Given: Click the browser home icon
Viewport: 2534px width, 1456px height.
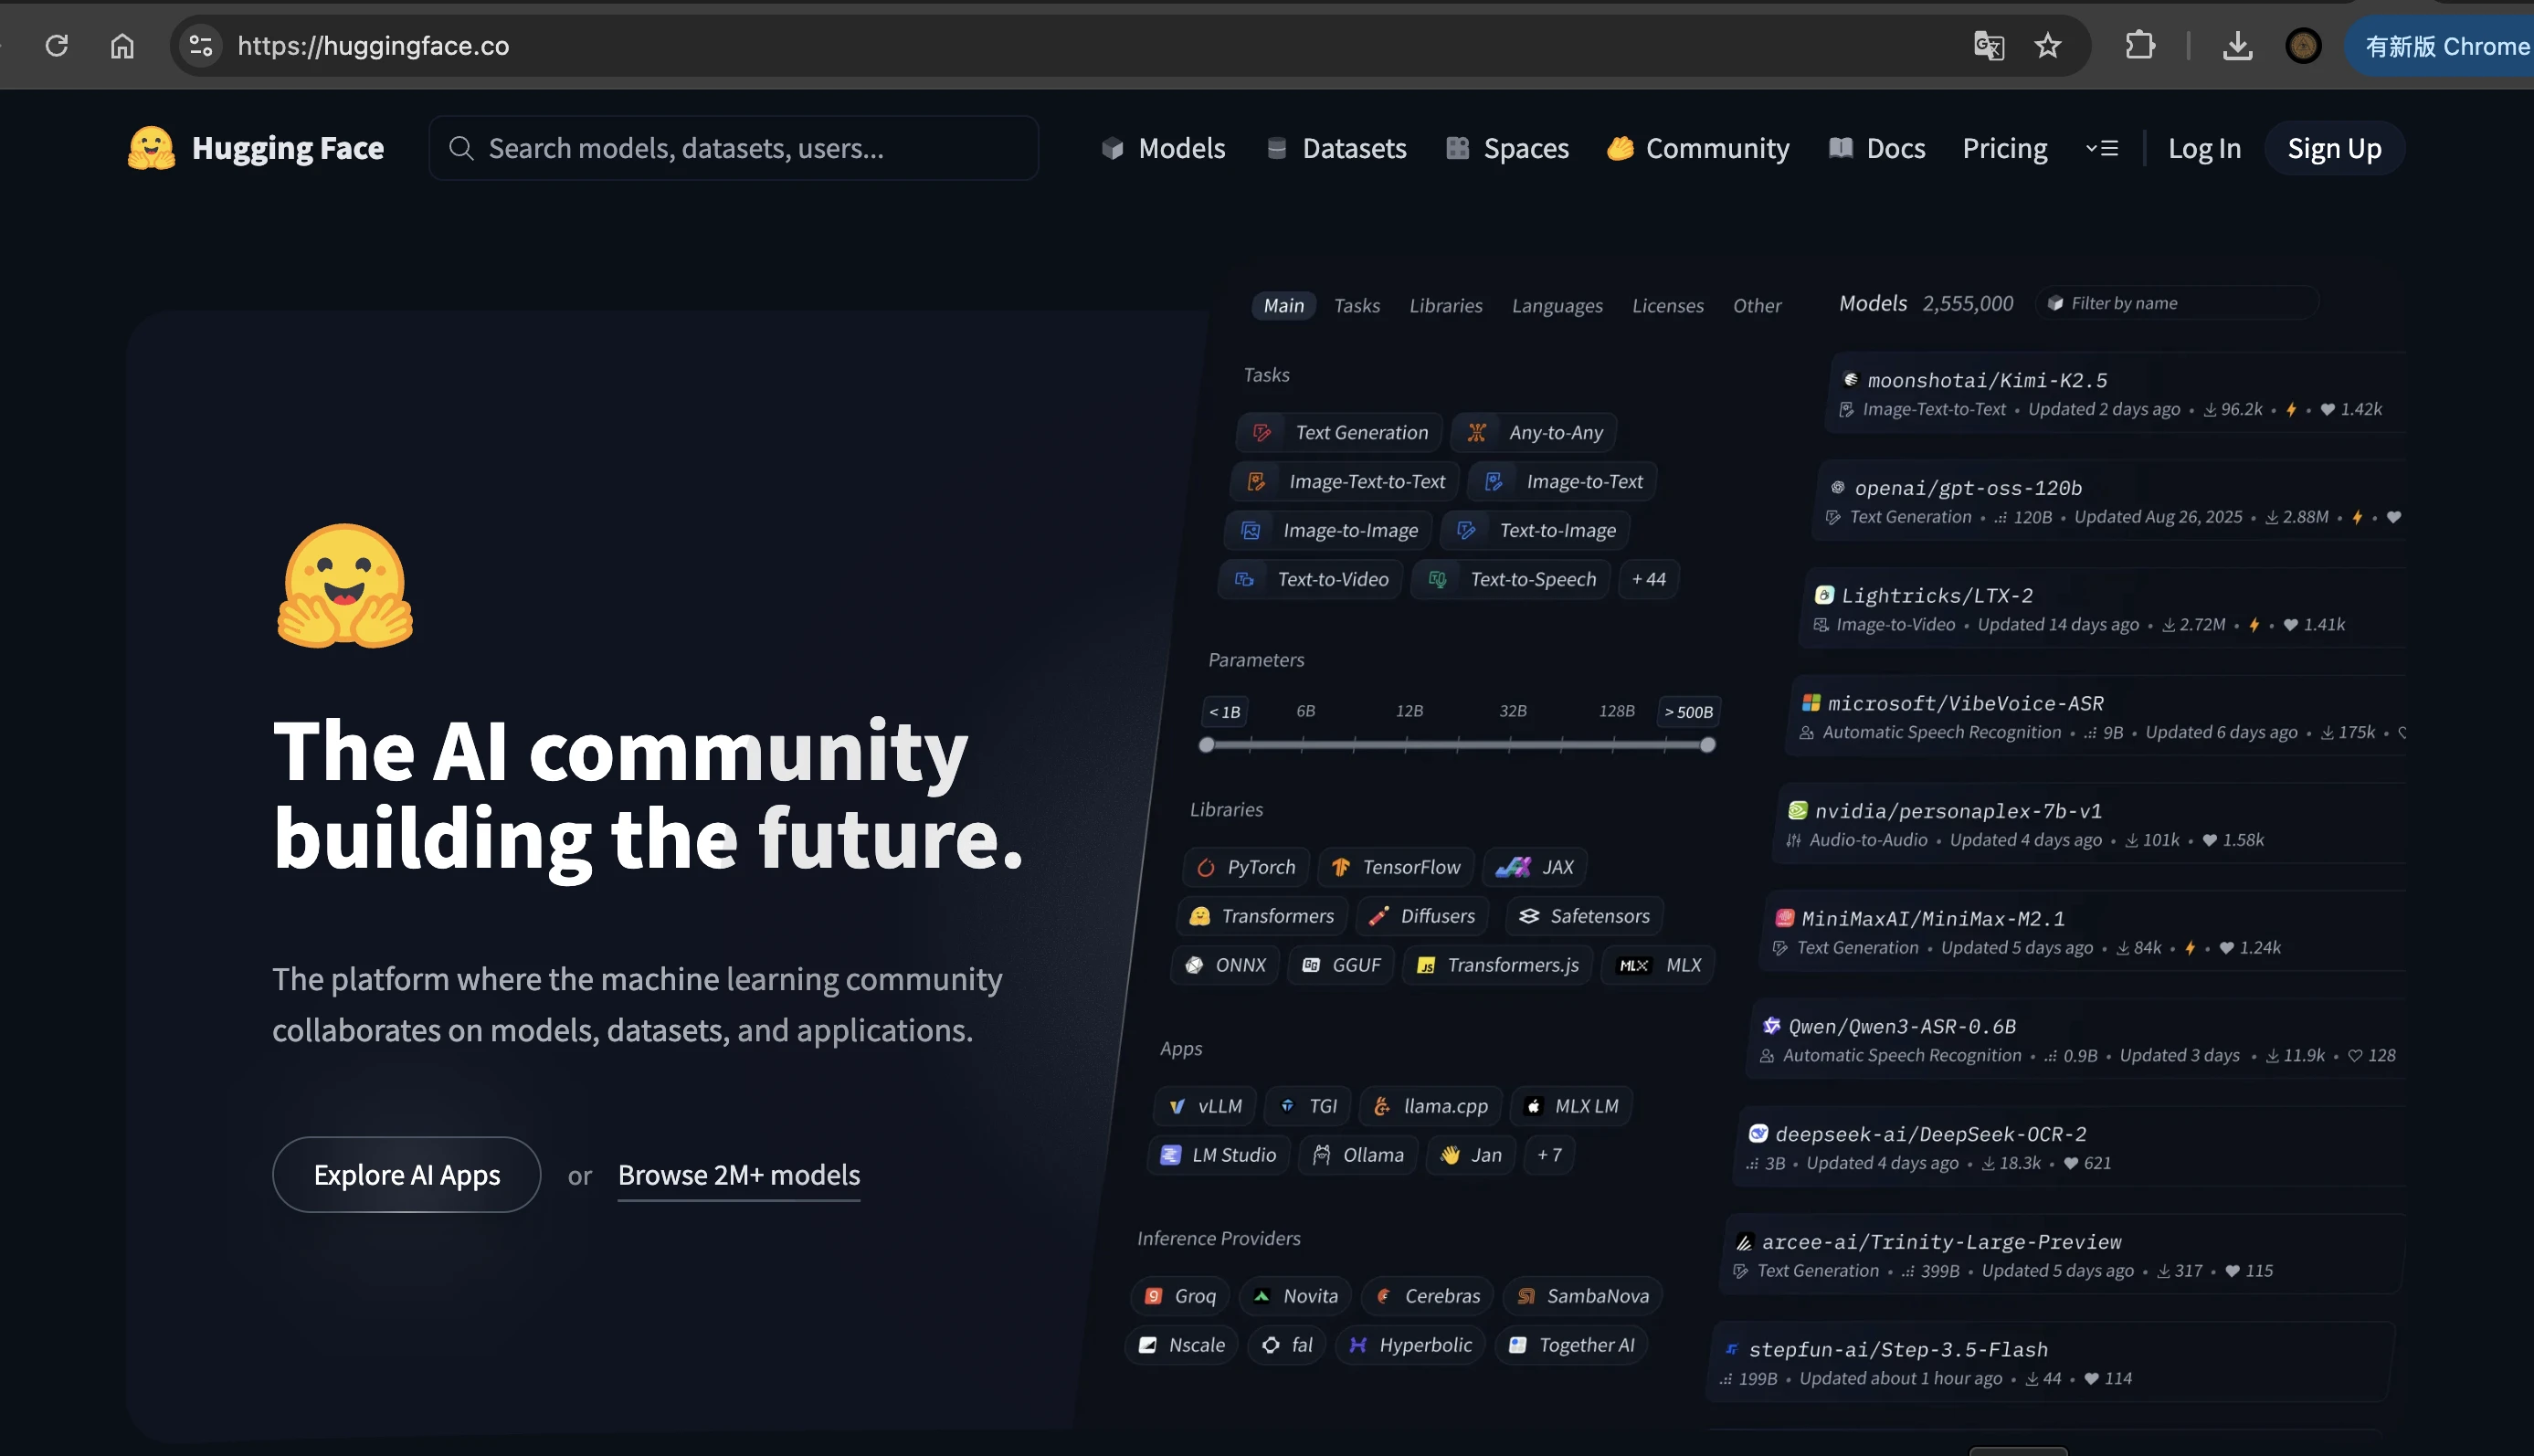Looking at the screenshot, I should coord(122,46).
